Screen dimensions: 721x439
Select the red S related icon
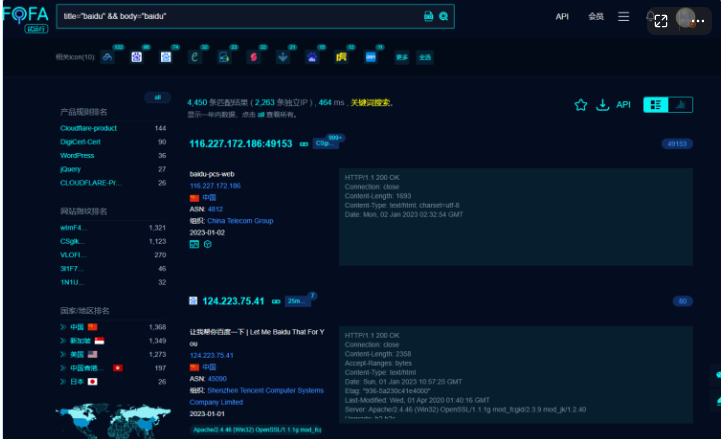point(253,57)
